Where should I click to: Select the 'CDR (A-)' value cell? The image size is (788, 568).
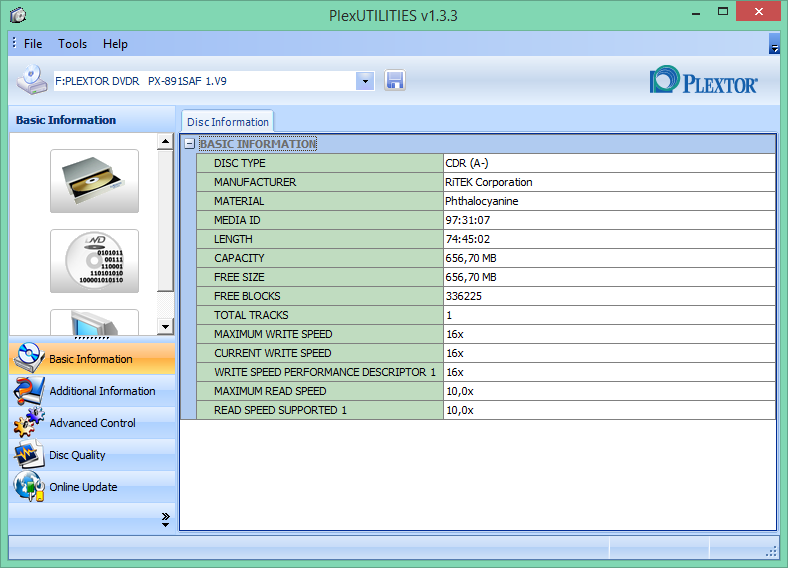click(609, 163)
